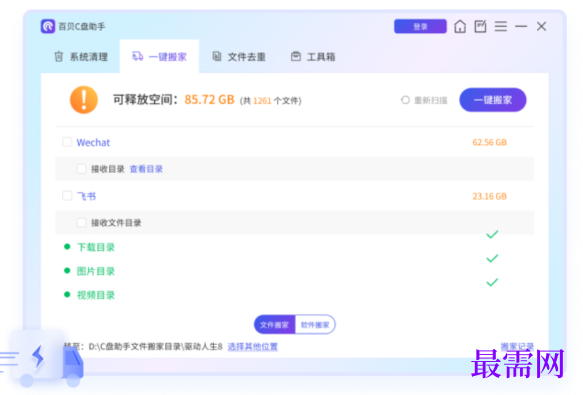This screenshot has width=583, height=395.
Task: Click the orange warning exclamation icon
Action: pos(84,100)
